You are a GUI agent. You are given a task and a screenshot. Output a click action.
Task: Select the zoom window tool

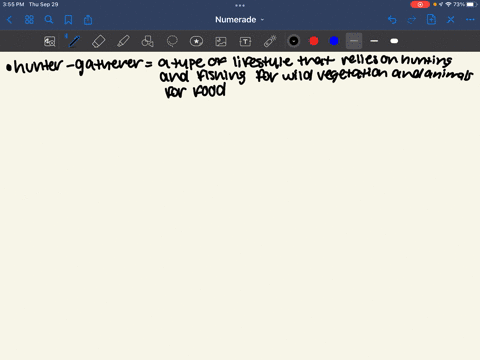tap(50, 41)
